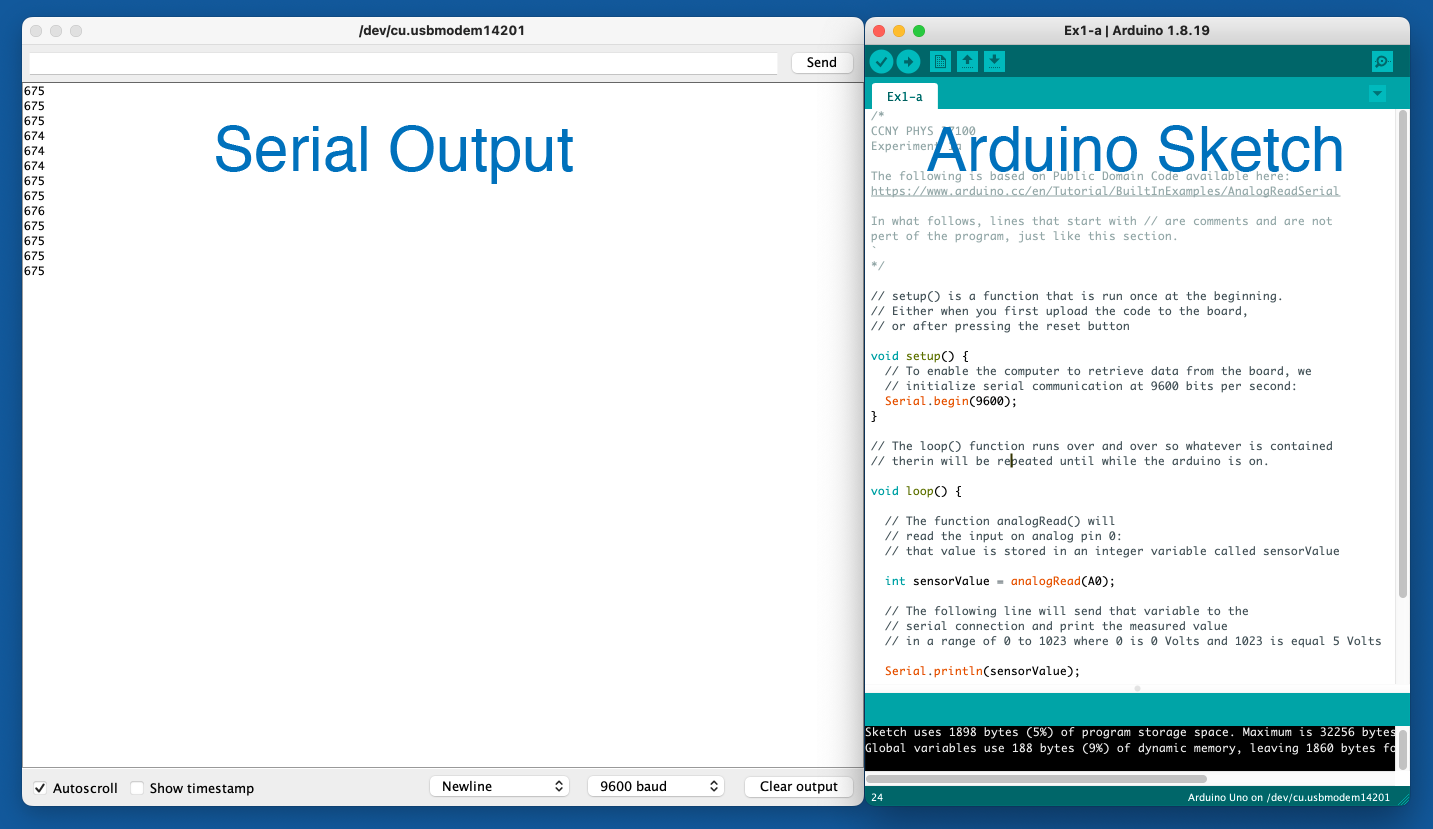The width and height of the screenshot is (1433, 829).
Task: Click the 676 value in serial output
Action: coord(34,211)
